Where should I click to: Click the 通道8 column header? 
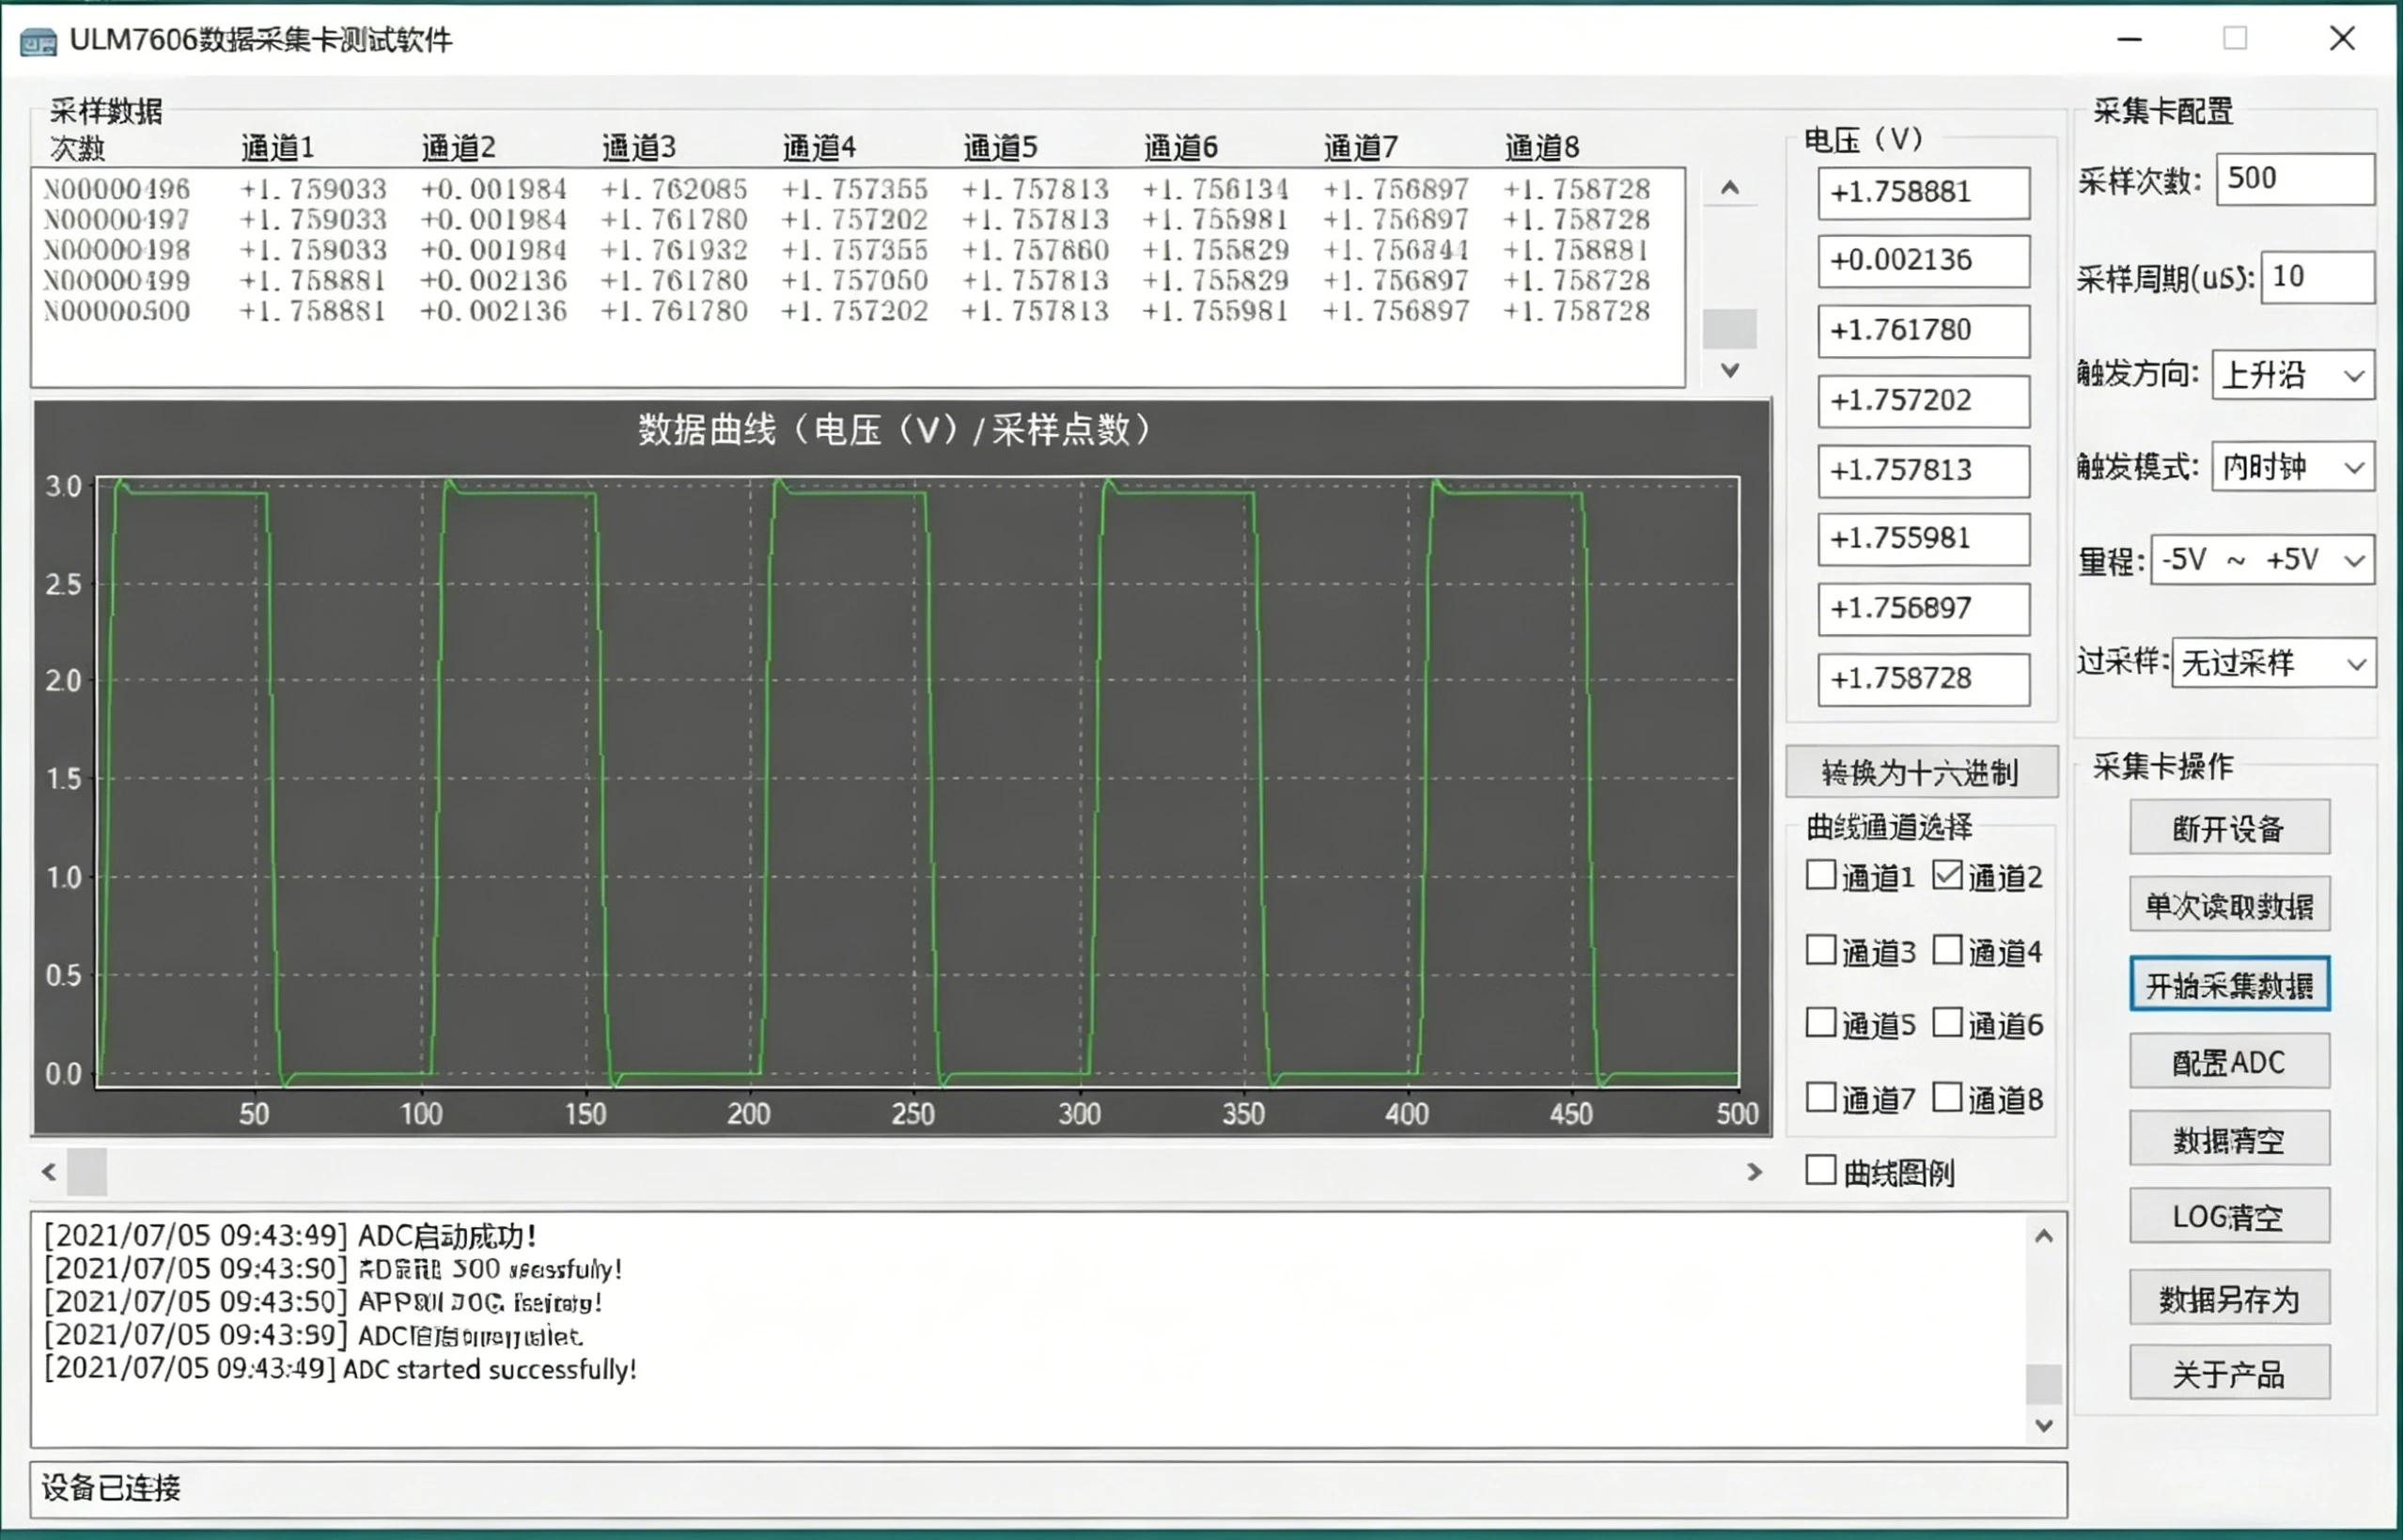[x=1542, y=148]
